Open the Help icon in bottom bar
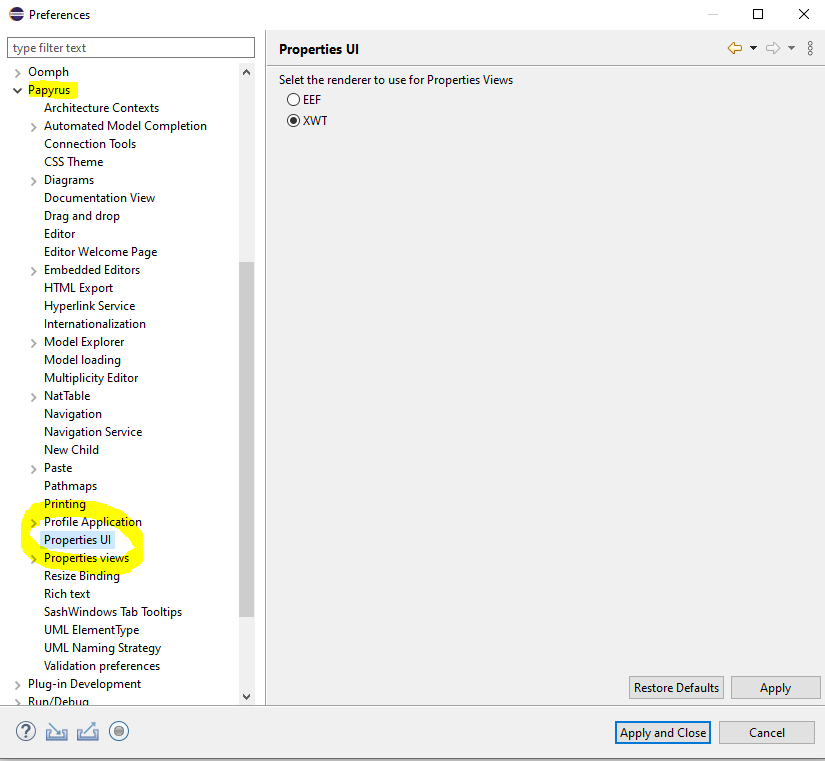This screenshot has height=761, width=825. [x=26, y=731]
